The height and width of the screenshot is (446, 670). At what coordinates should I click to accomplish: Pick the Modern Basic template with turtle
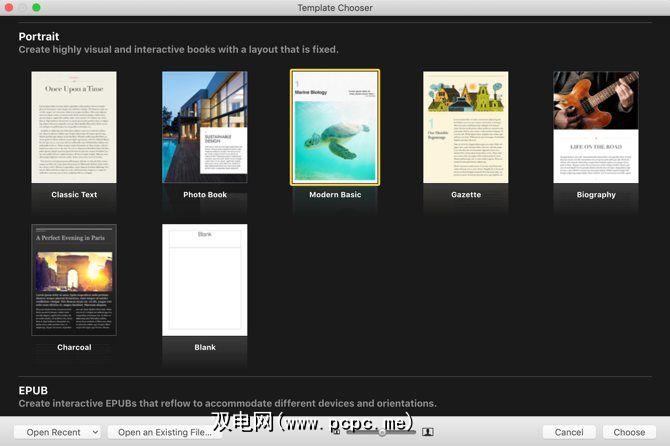(335, 127)
